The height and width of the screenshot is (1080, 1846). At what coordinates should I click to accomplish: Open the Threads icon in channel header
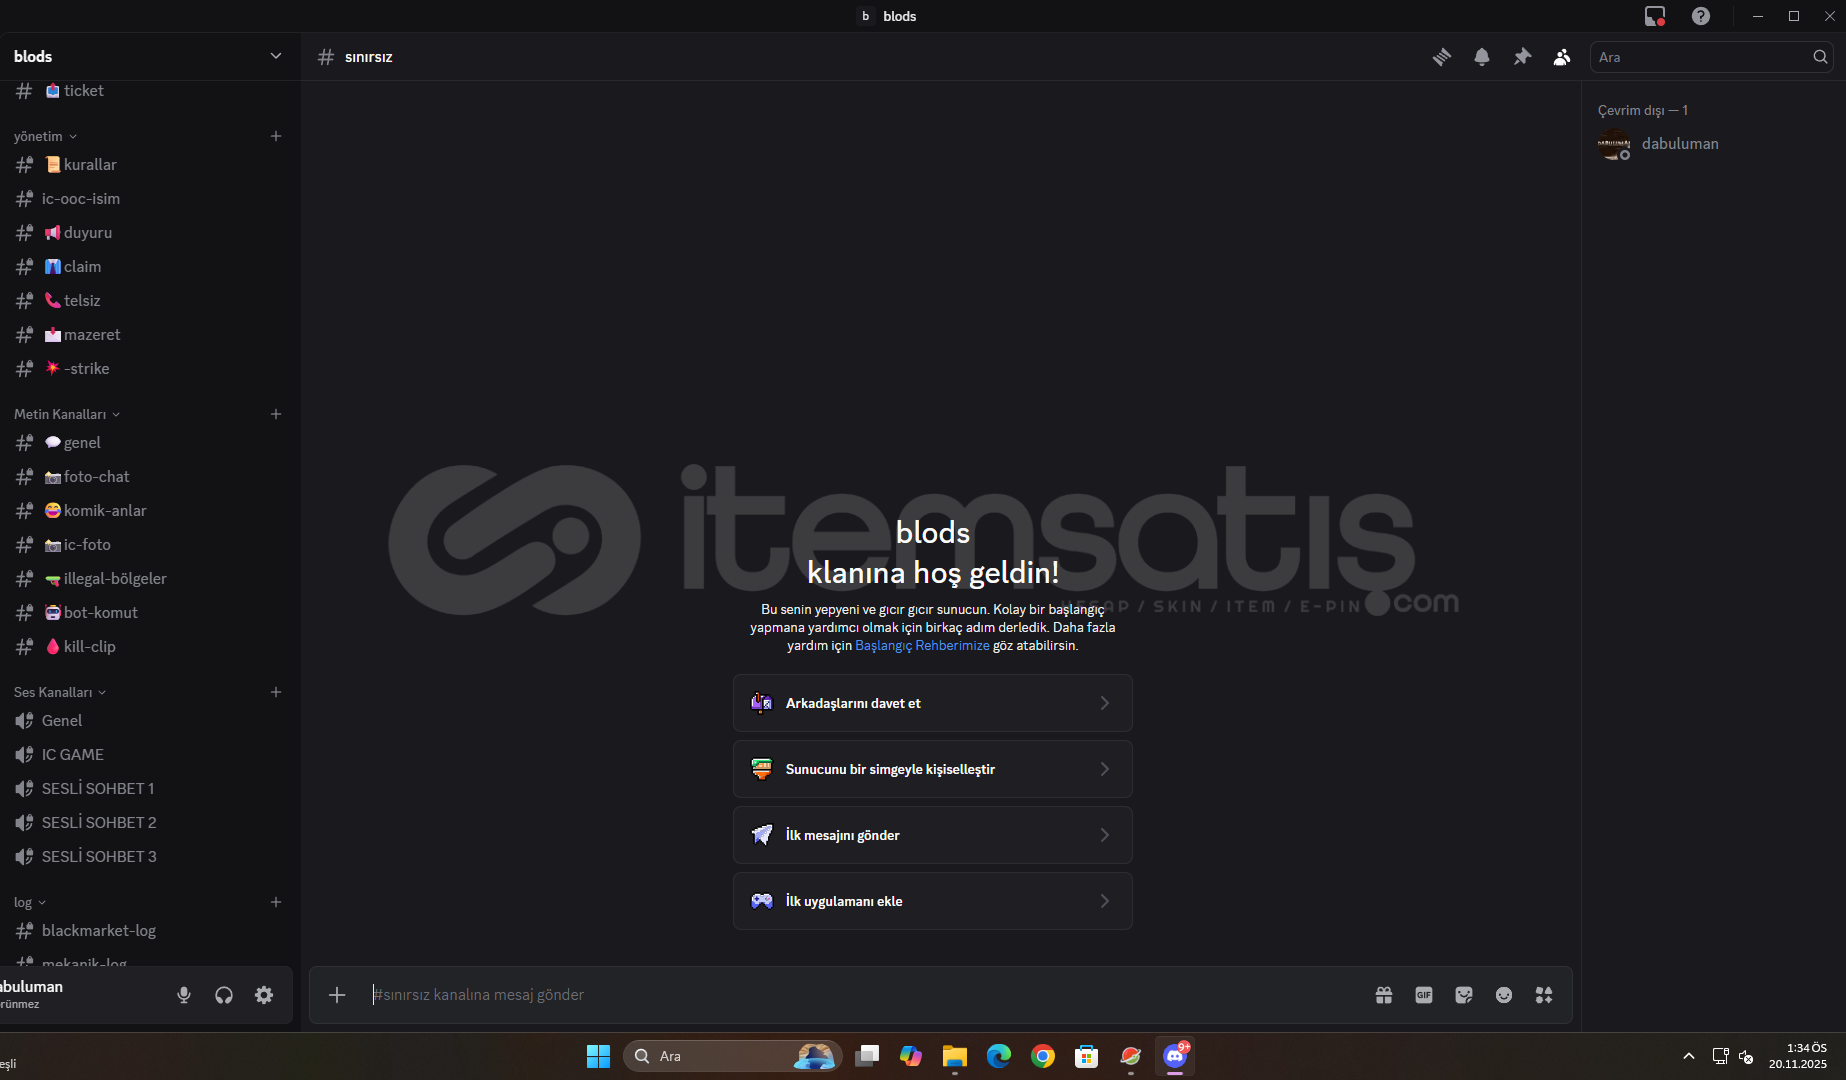[1441, 57]
